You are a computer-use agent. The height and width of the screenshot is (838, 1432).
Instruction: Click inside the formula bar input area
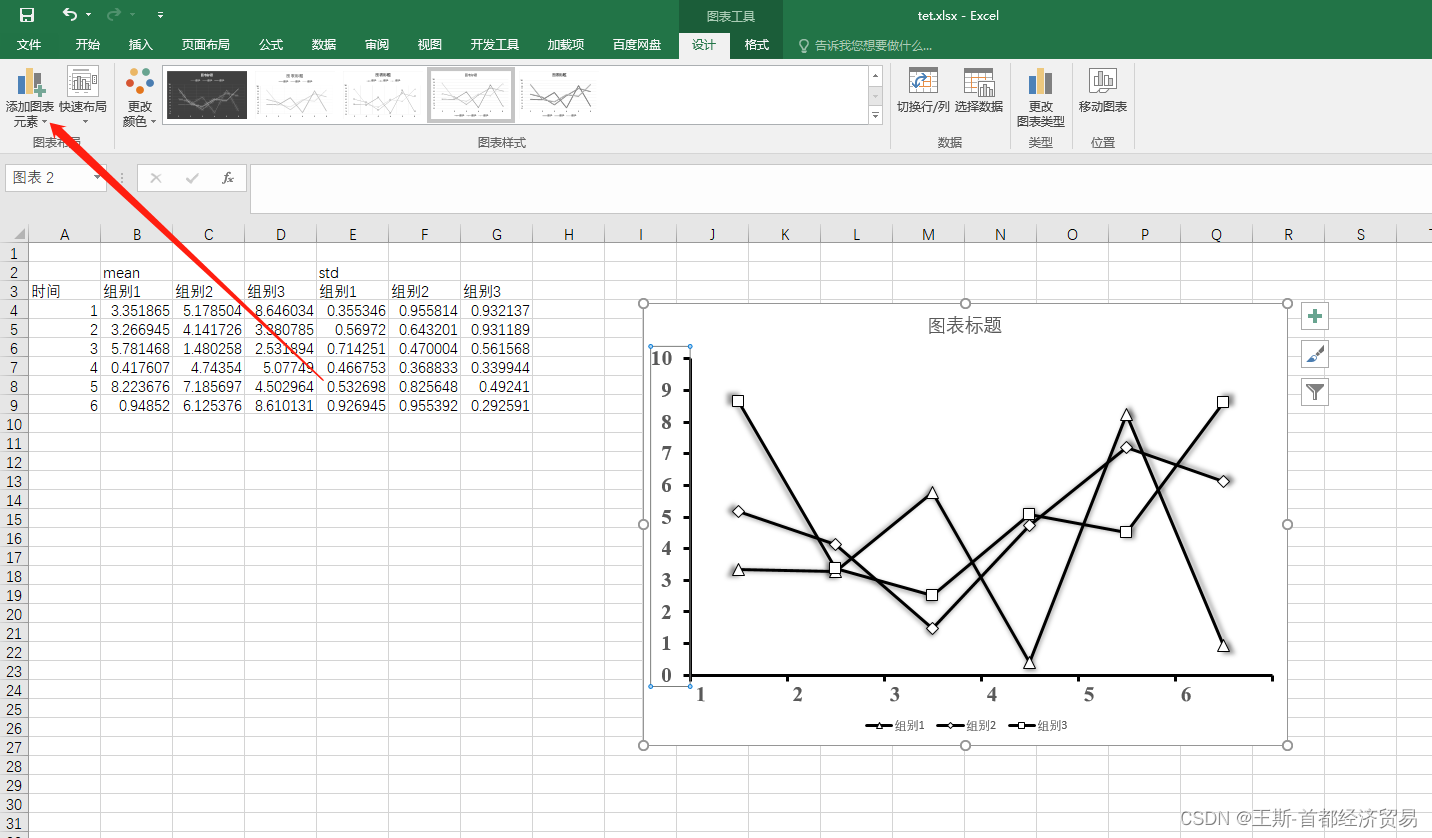point(840,188)
